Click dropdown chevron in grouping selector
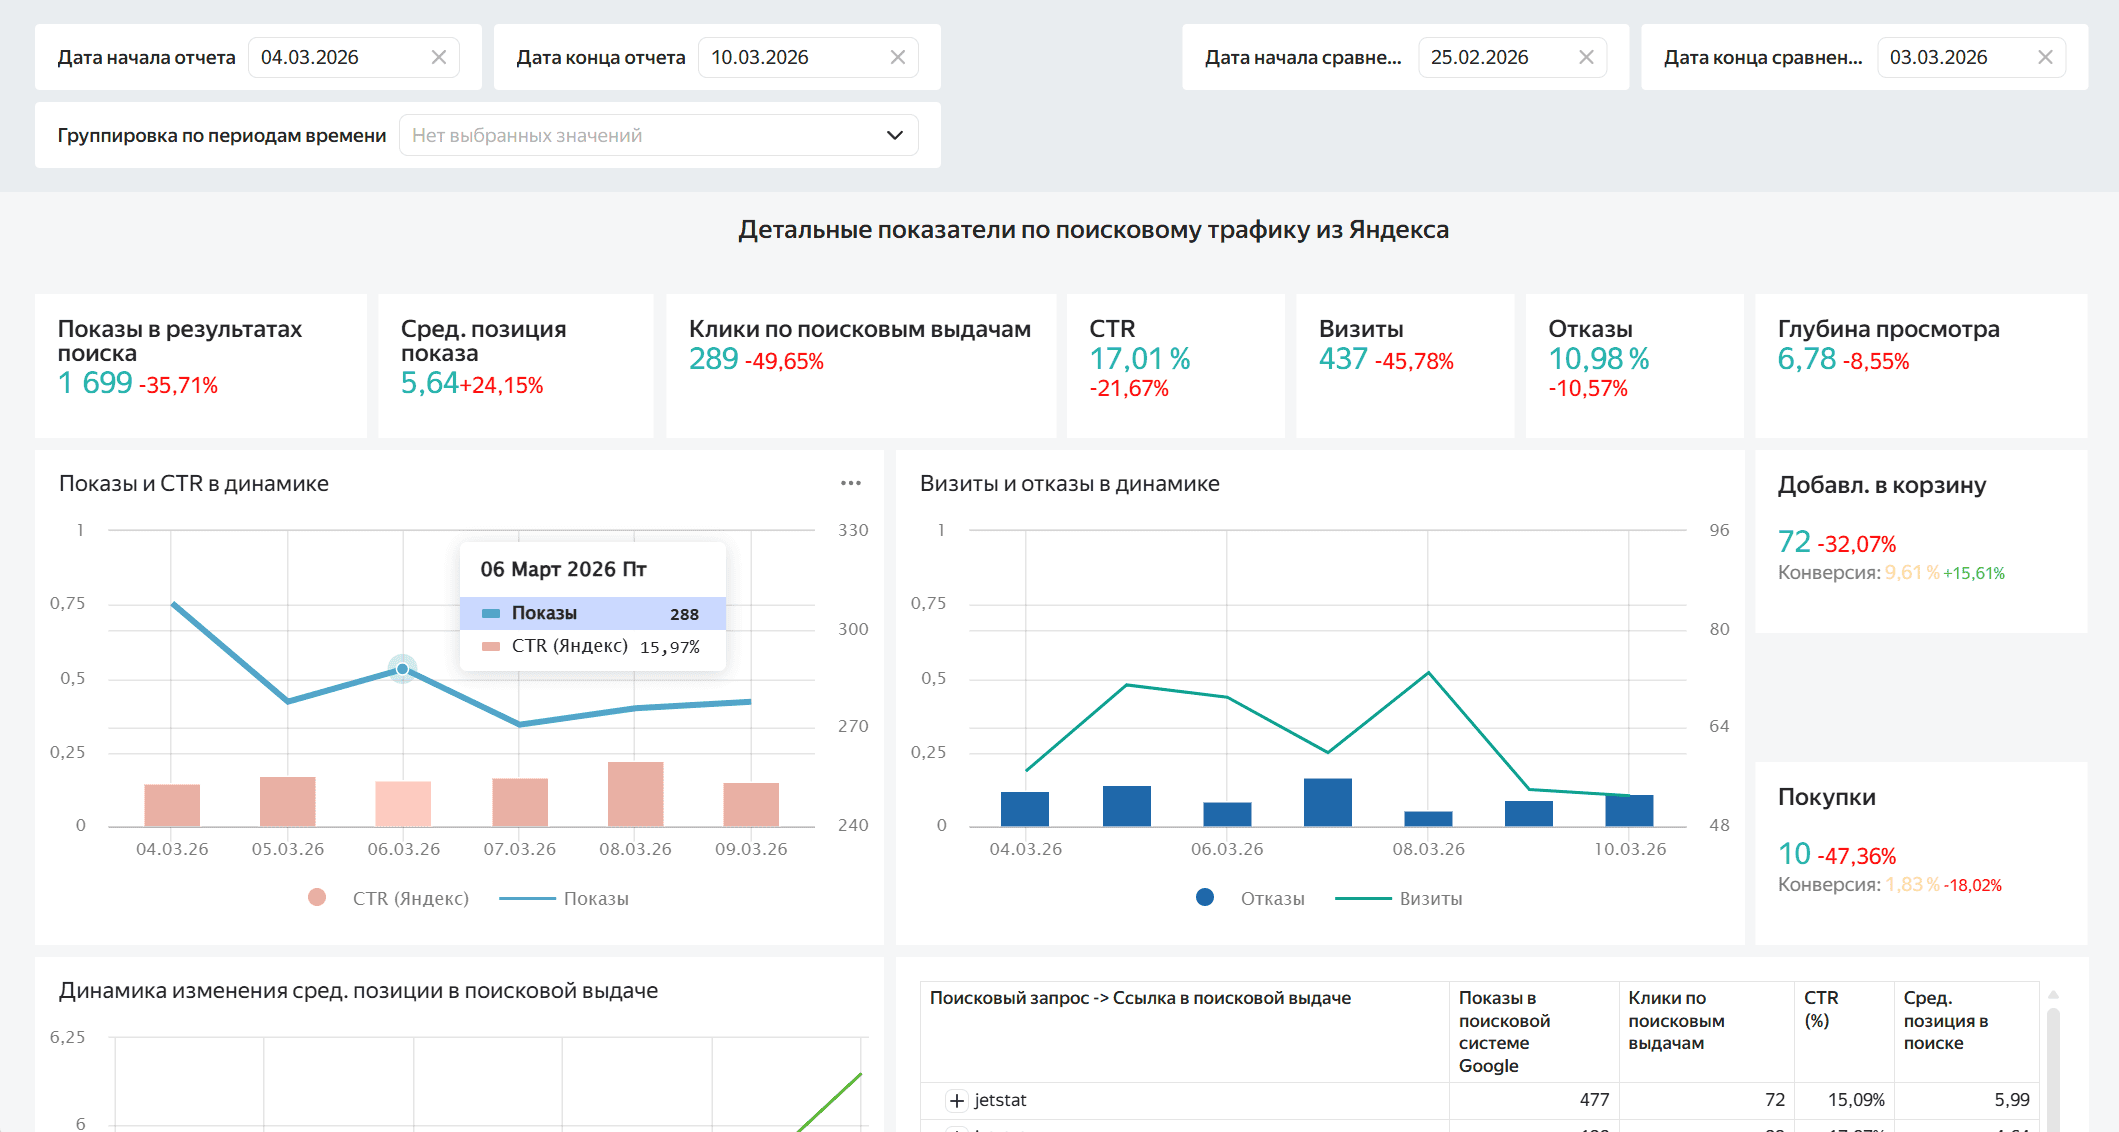Image resolution: width=2119 pixels, height=1132 pixels. 894,136
